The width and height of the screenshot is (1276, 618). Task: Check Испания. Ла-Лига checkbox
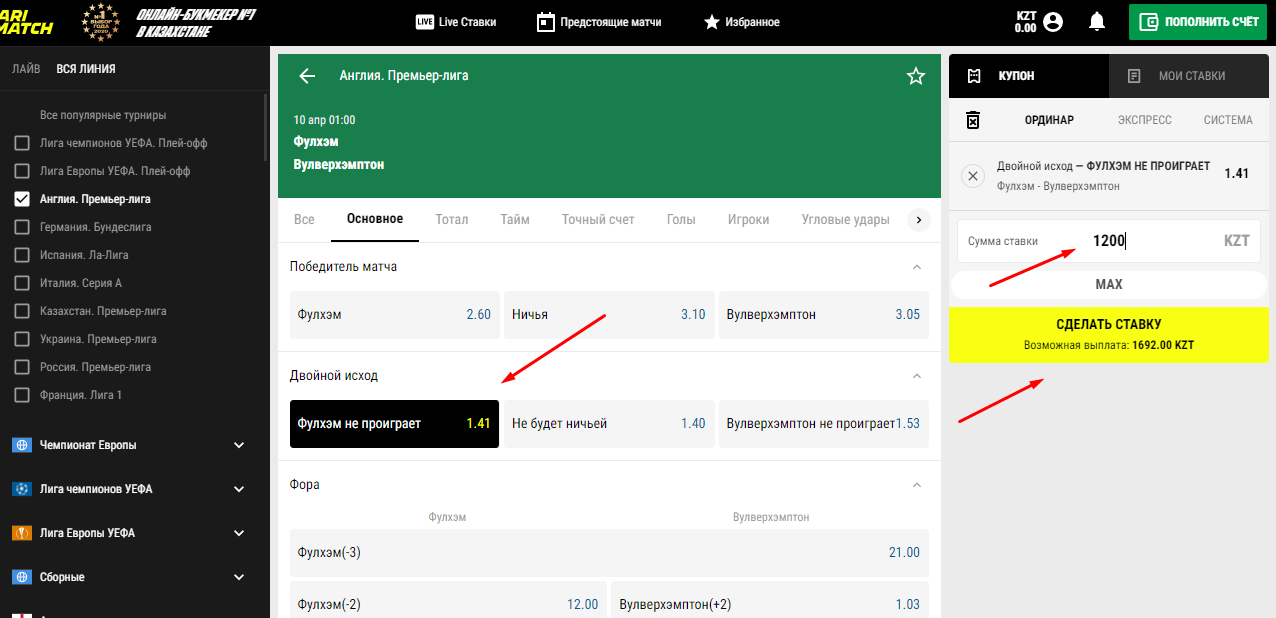(22, 255)
